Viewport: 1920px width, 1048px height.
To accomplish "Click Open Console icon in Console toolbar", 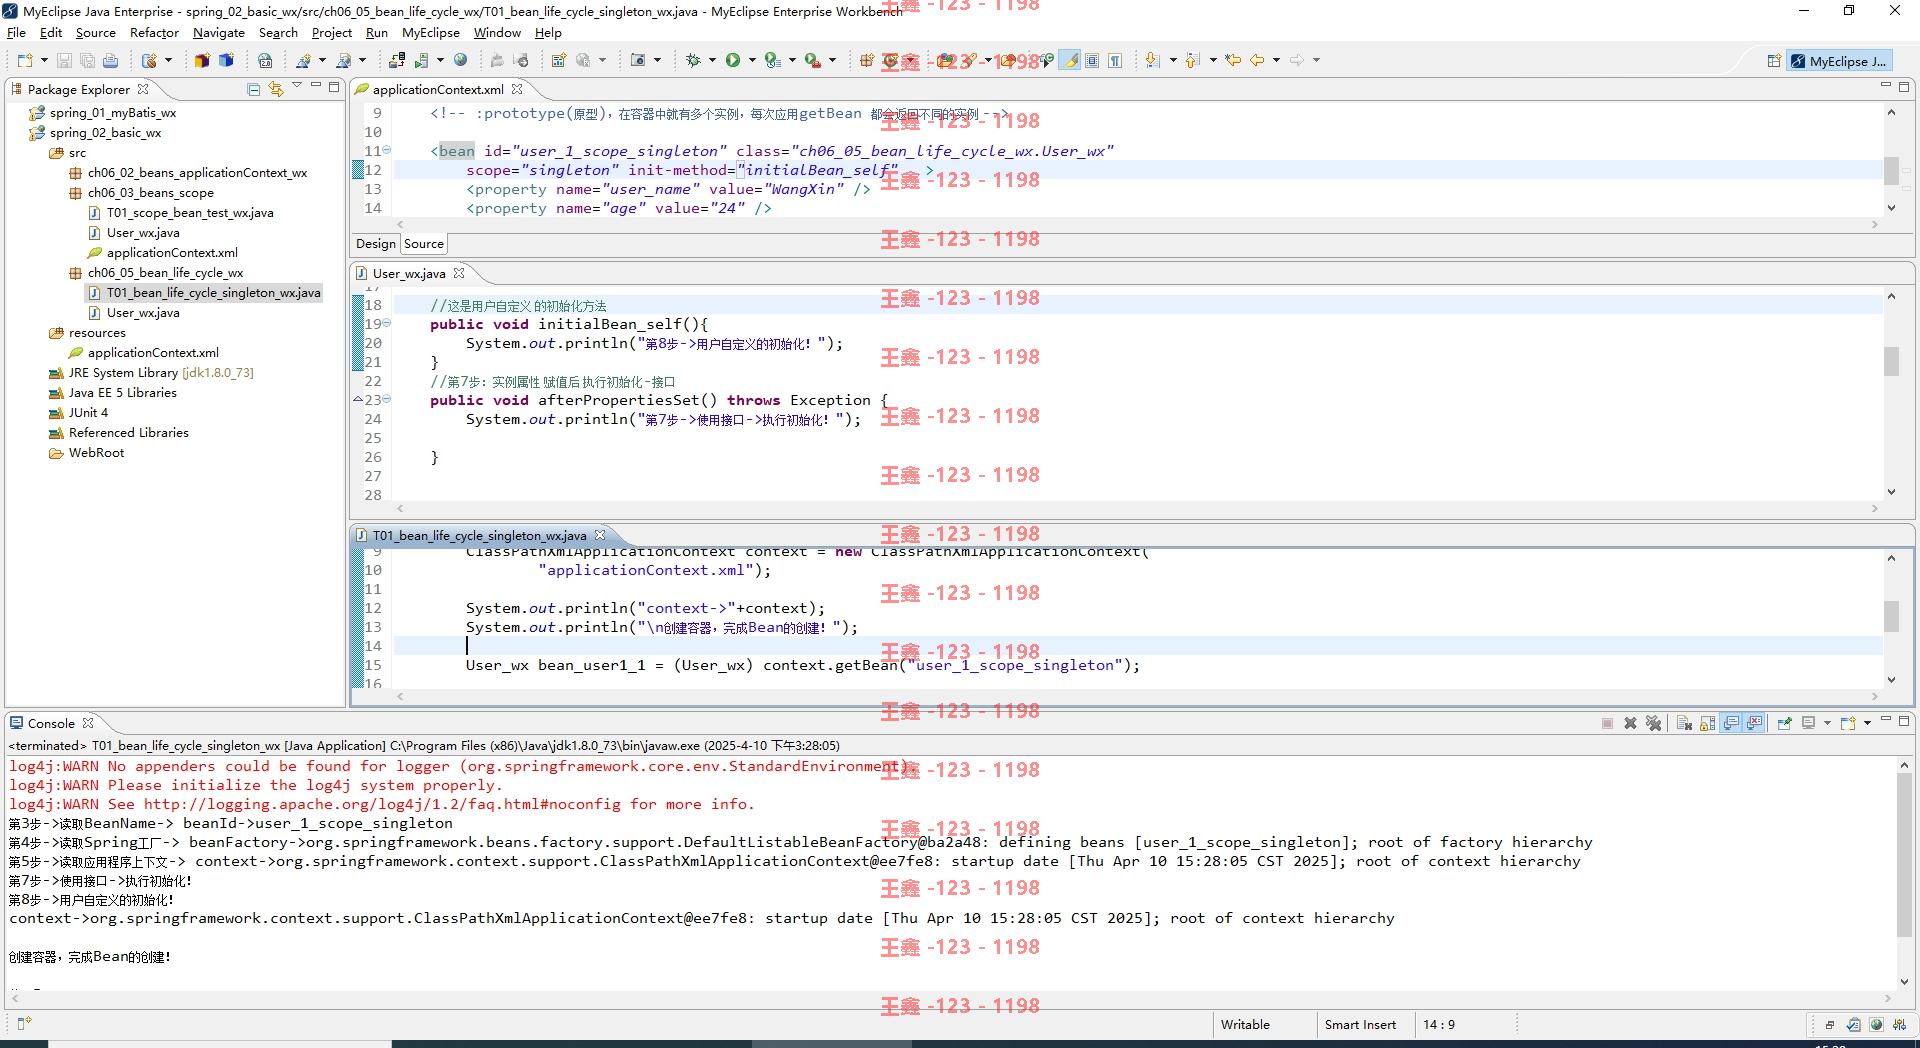I will pos(1848,723).
